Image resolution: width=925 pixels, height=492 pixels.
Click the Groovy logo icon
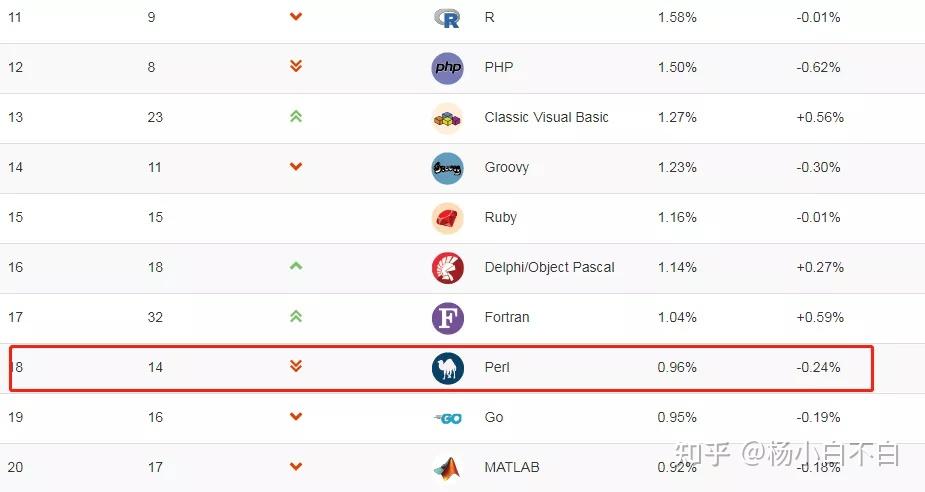(447, 168)
